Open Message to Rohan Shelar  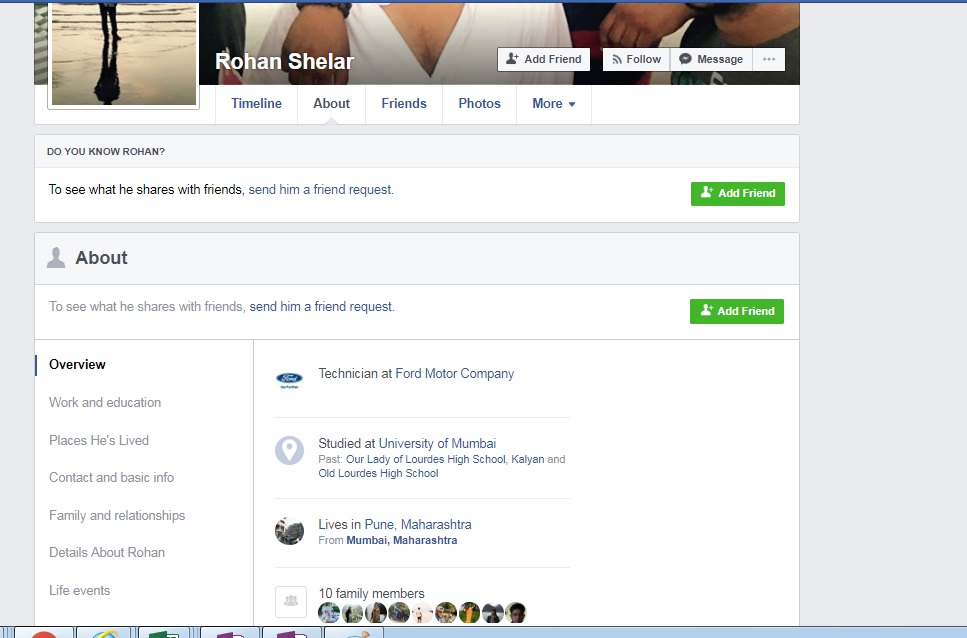click(x=711, y=59)
